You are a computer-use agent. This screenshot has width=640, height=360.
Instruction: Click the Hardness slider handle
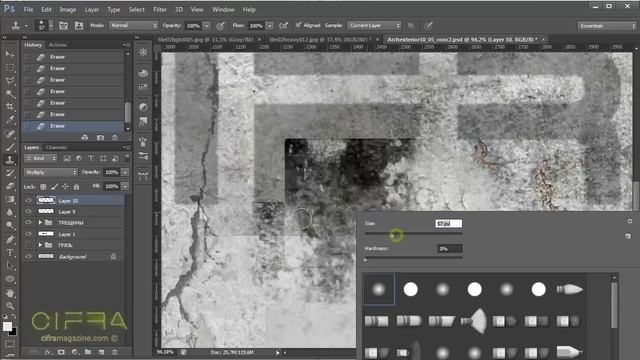click(x=366, y=260)
